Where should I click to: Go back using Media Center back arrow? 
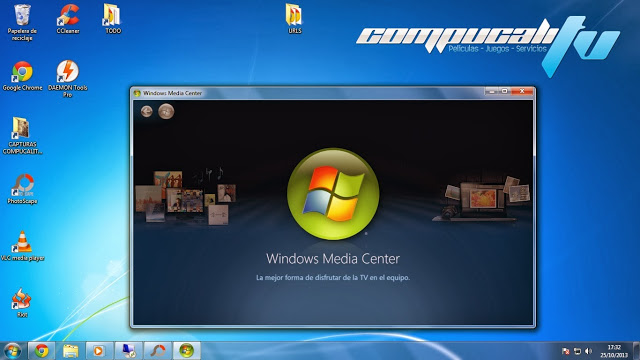coord(147,111)
